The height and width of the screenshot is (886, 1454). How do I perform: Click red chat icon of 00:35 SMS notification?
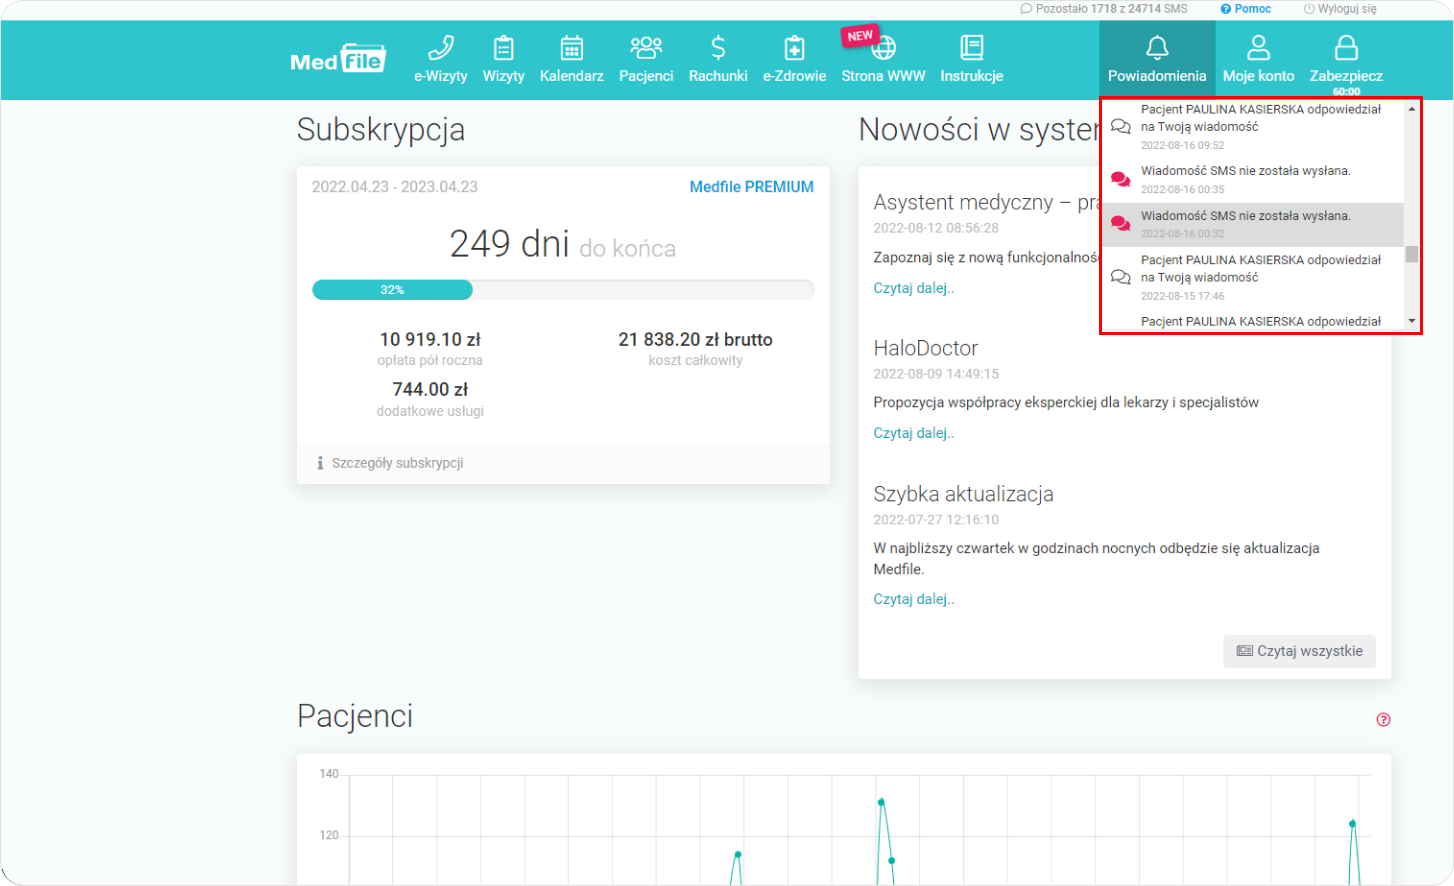pos(1121,179)
